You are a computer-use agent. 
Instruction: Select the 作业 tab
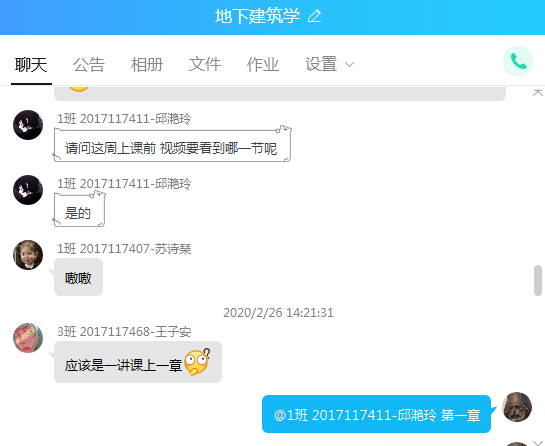(263, 65)
